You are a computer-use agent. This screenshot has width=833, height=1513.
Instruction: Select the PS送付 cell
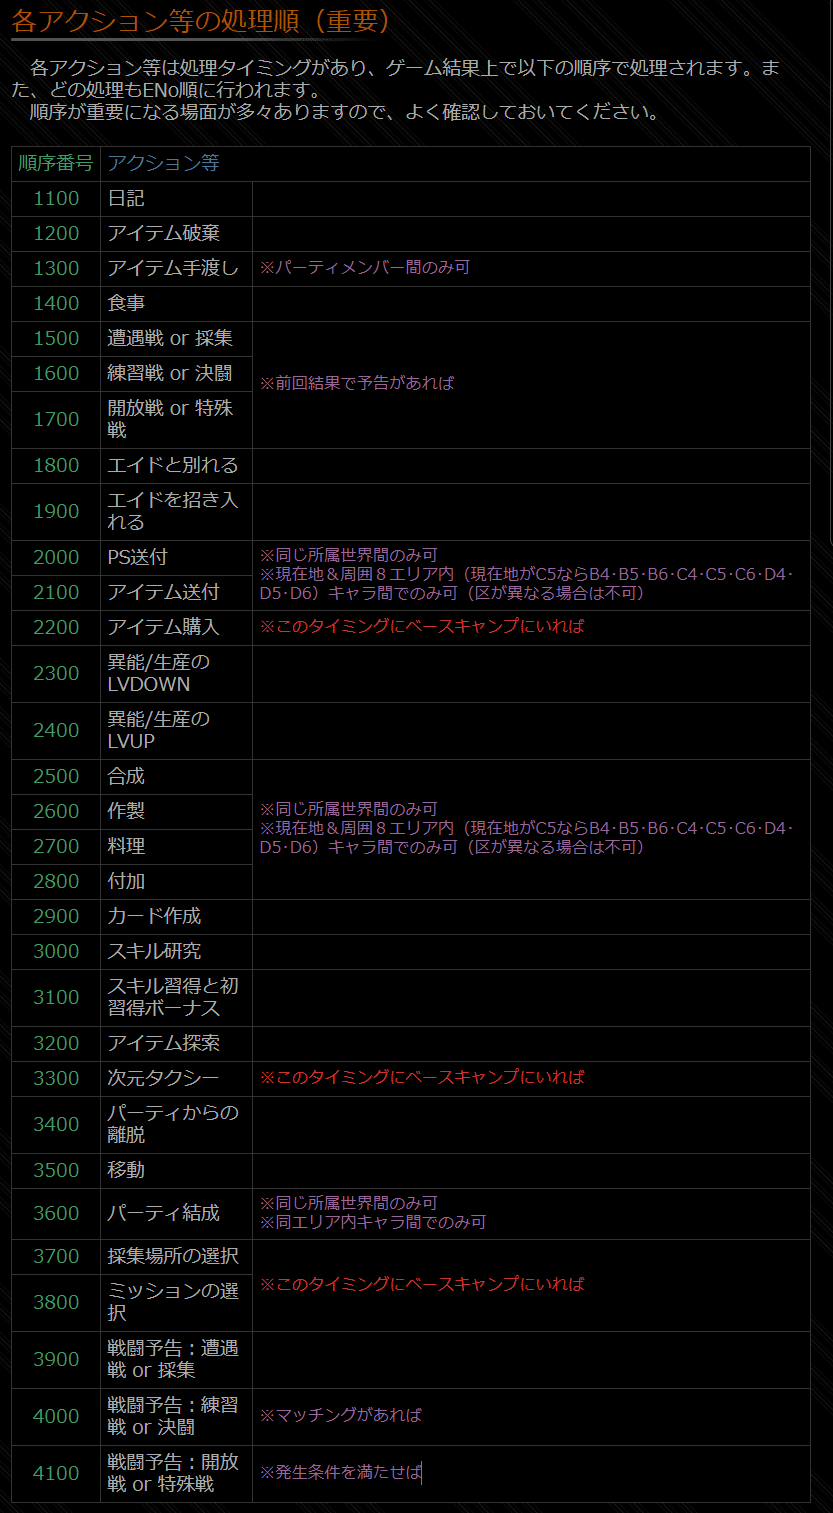[176, 558]
